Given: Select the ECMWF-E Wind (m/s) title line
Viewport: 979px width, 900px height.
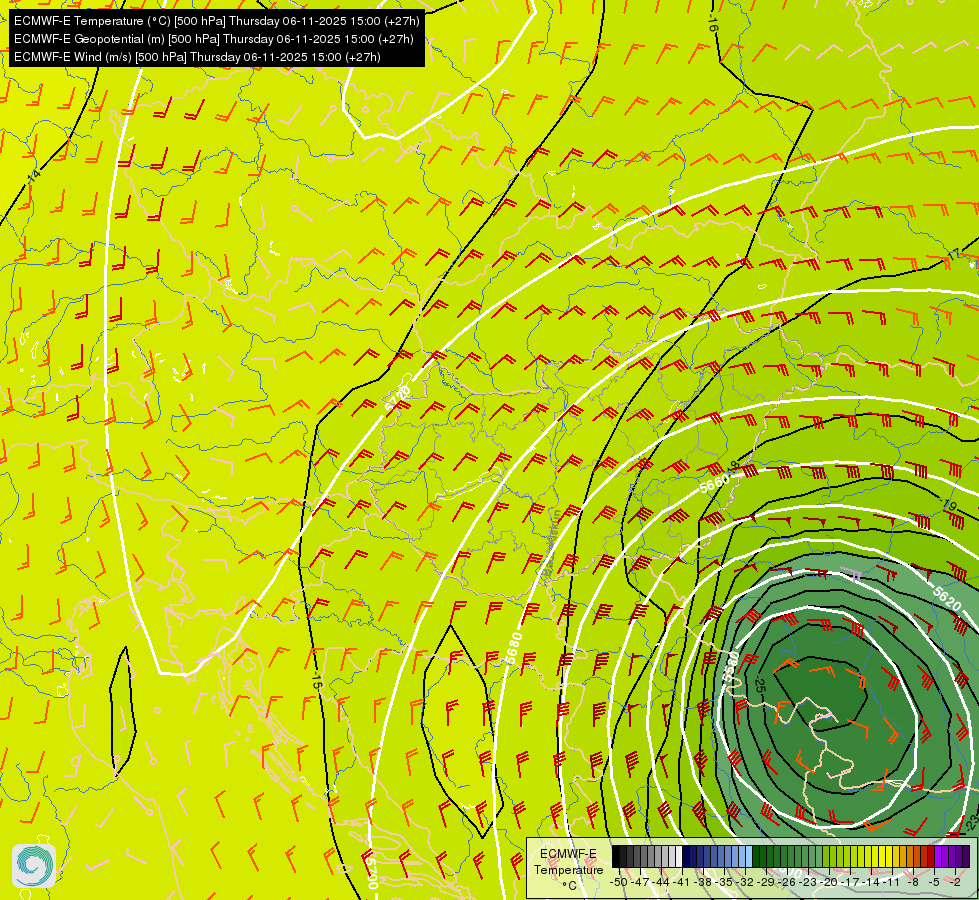Looking at the screenshot, I should (197, 57).
